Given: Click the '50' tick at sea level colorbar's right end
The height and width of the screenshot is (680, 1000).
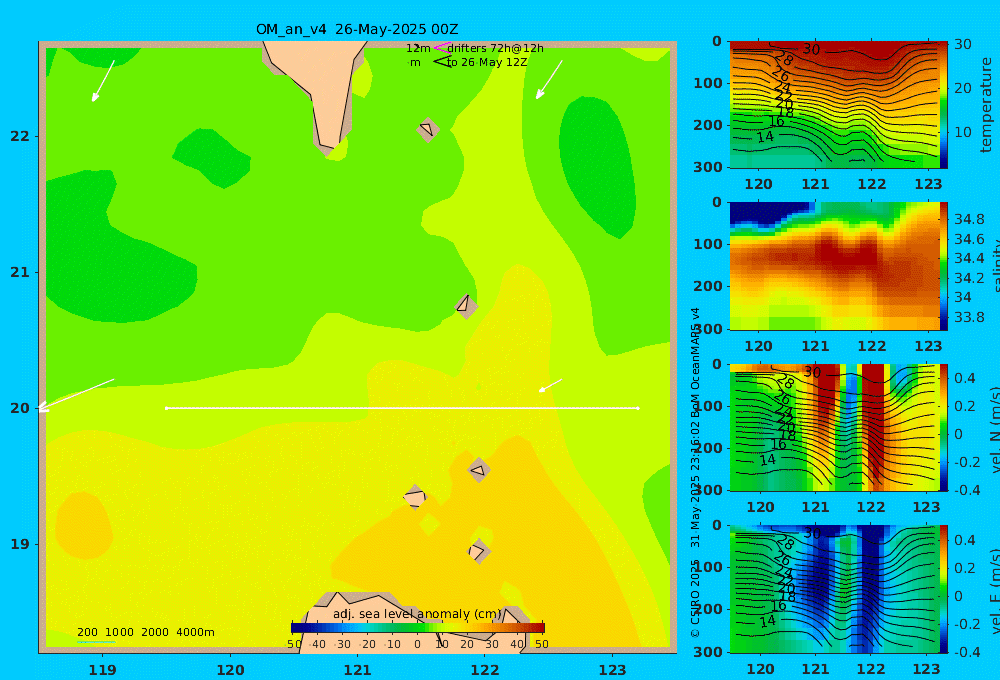Looking at the screenshot, I should 541,644.
